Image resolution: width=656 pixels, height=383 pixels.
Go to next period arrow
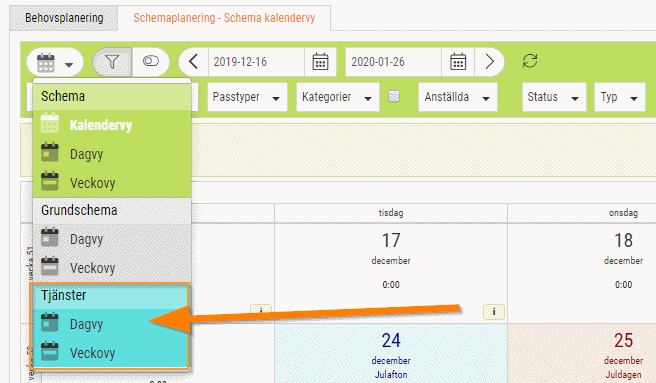489,62
